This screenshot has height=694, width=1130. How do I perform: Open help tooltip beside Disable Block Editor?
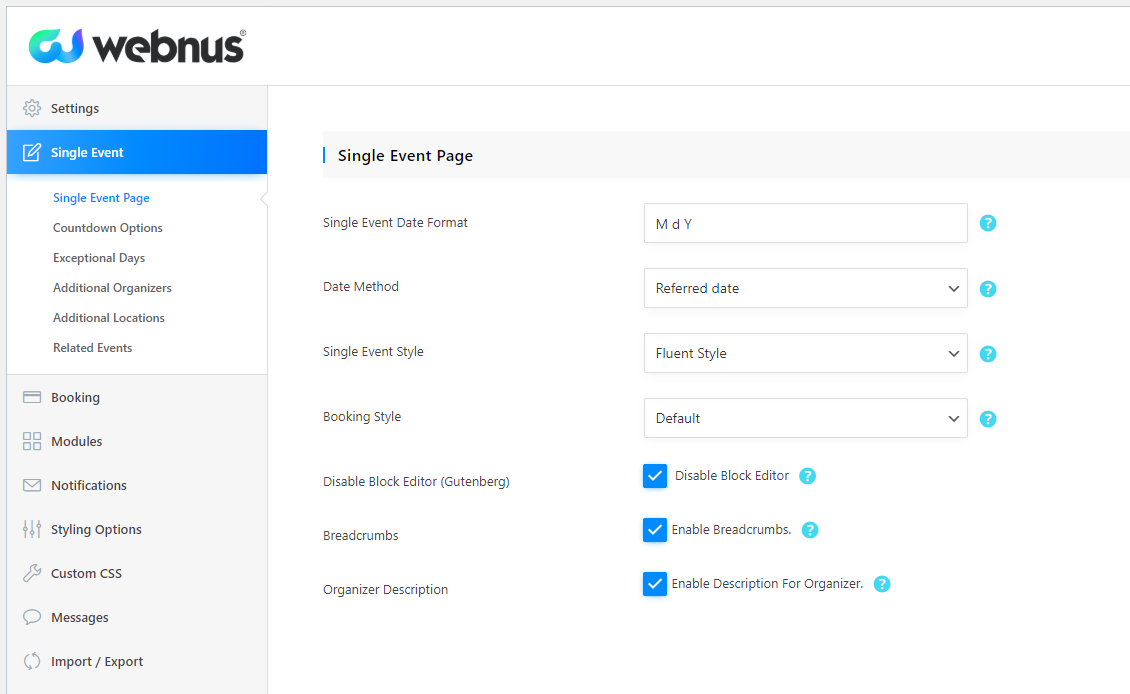click(808, 476)
